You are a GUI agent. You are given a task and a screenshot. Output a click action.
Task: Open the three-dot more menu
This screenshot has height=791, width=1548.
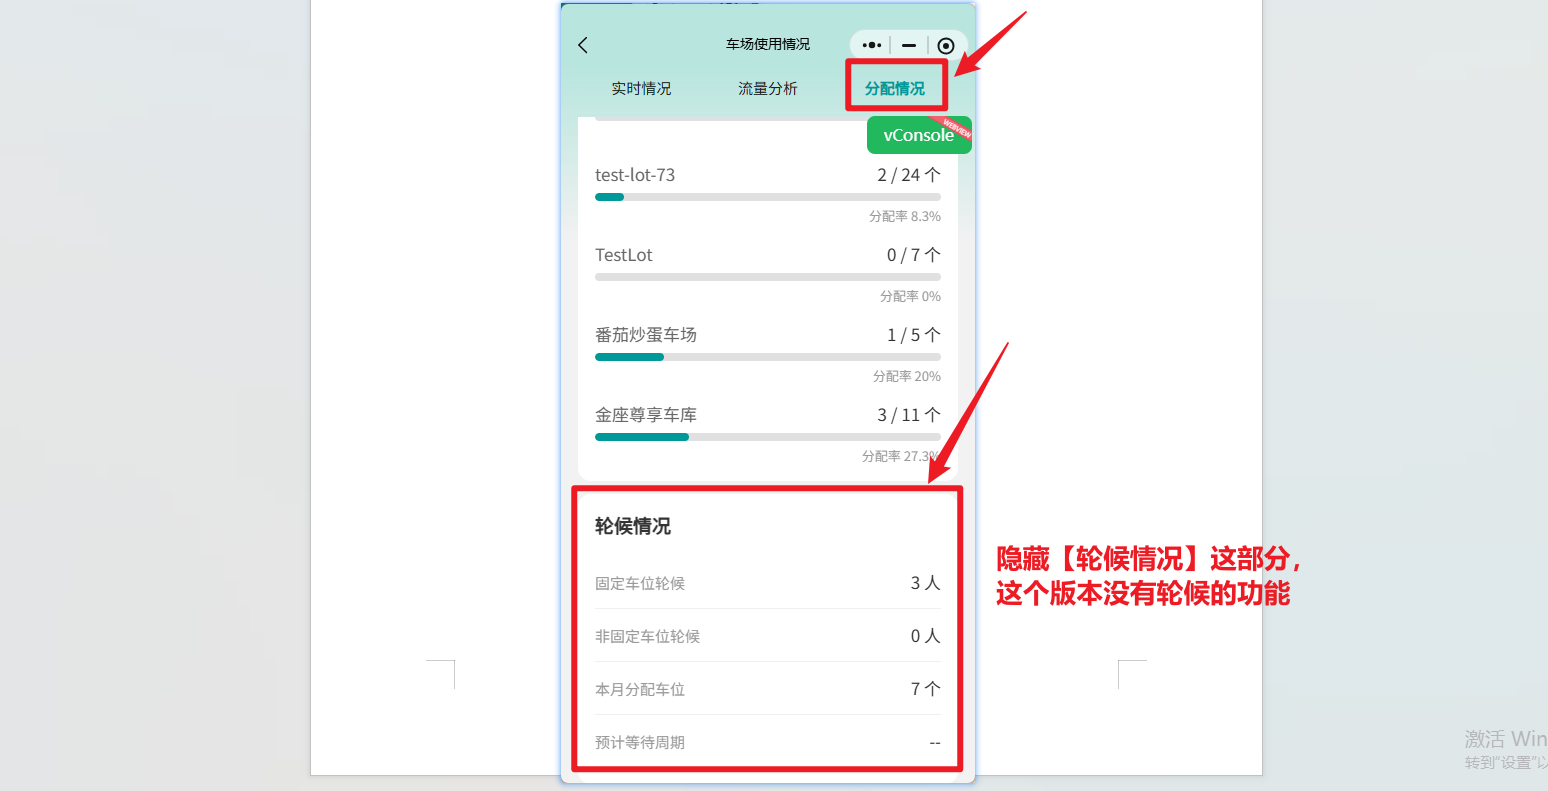(x=872, y=45)
